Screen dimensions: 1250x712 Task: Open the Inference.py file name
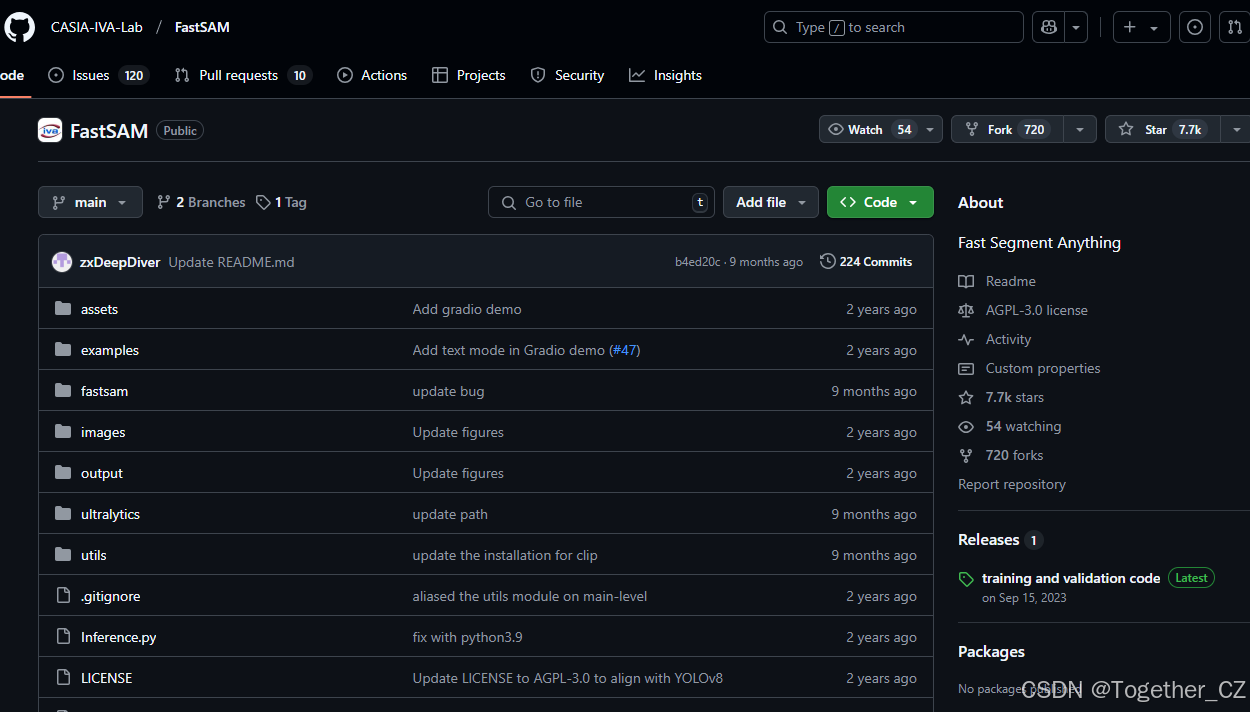coord(118,637)
